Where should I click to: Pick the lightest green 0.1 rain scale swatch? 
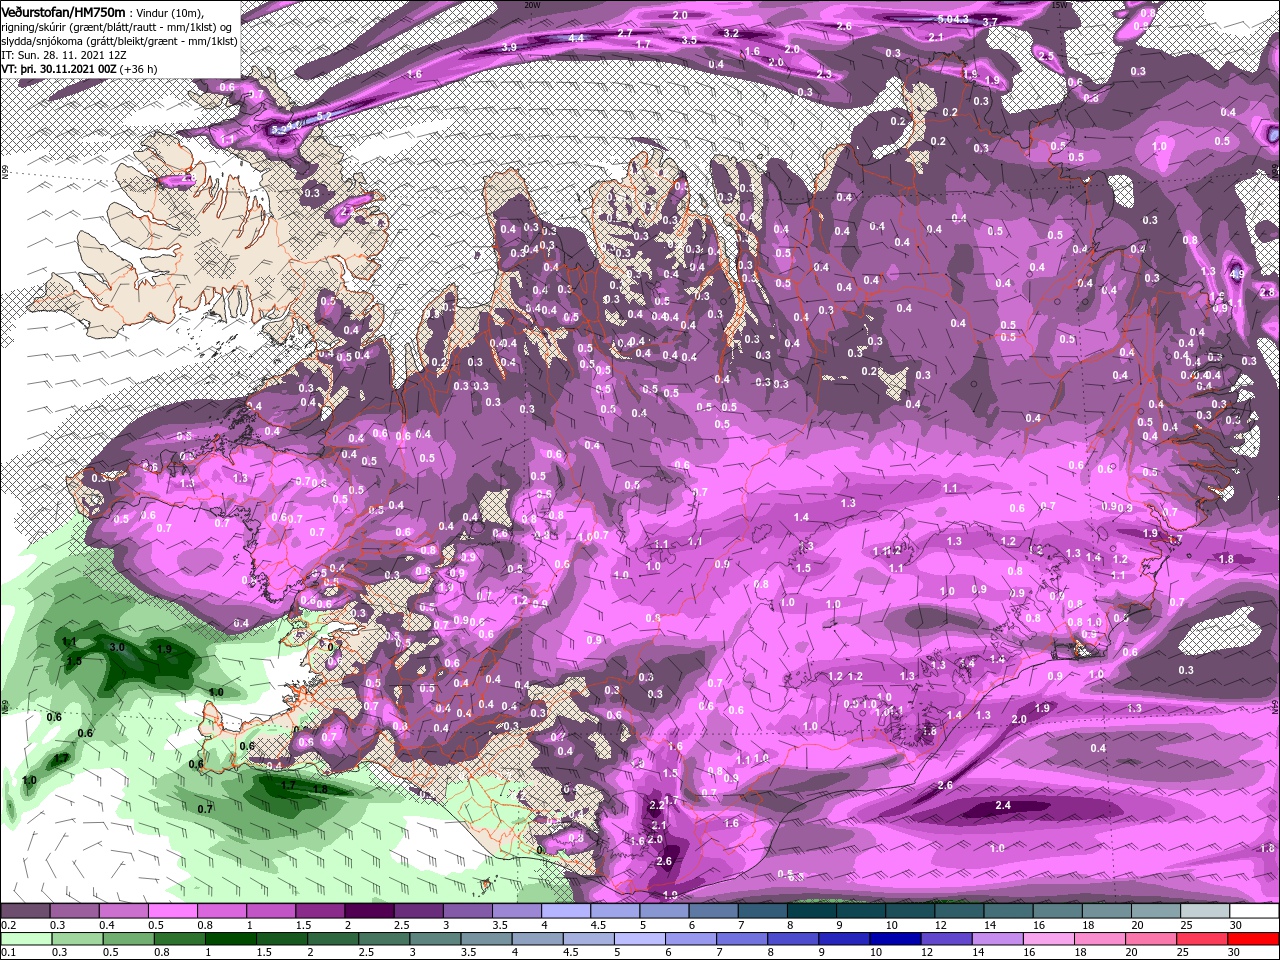tap(25, 939)
